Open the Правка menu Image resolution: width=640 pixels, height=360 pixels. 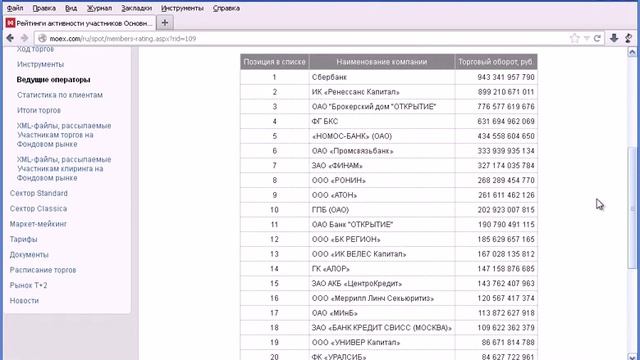point(44,8)
